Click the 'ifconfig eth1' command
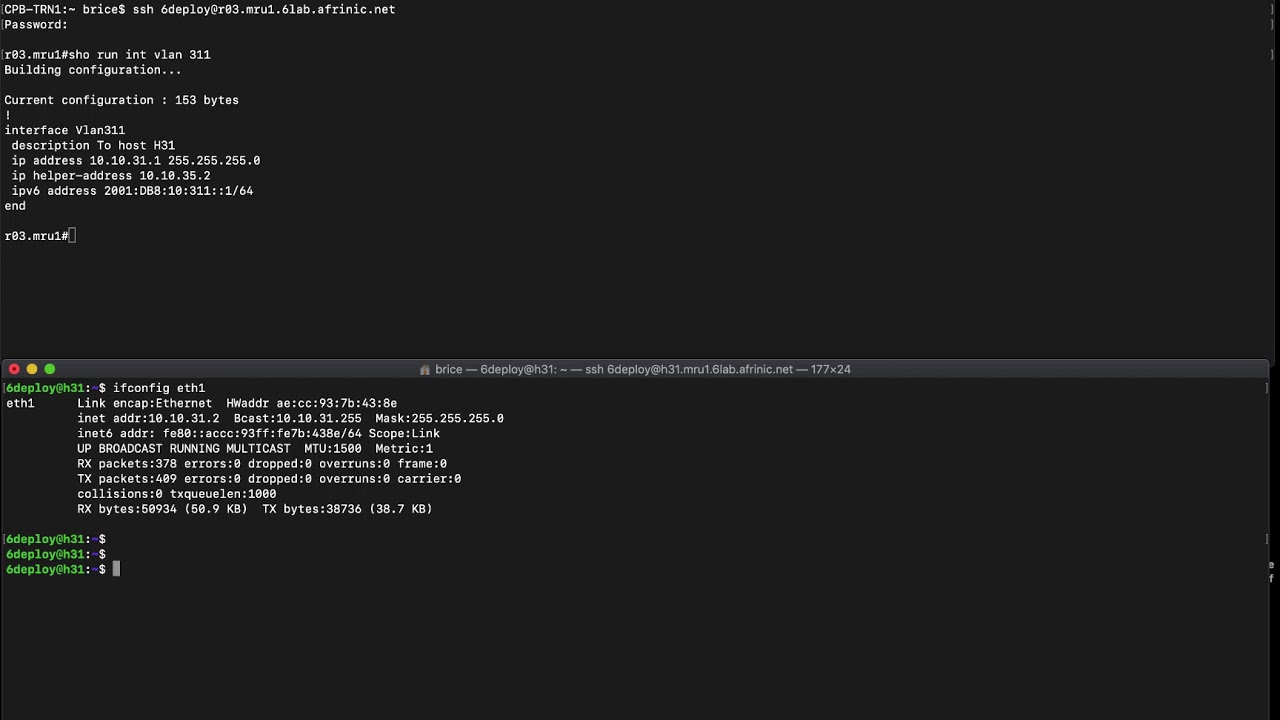 159,388
